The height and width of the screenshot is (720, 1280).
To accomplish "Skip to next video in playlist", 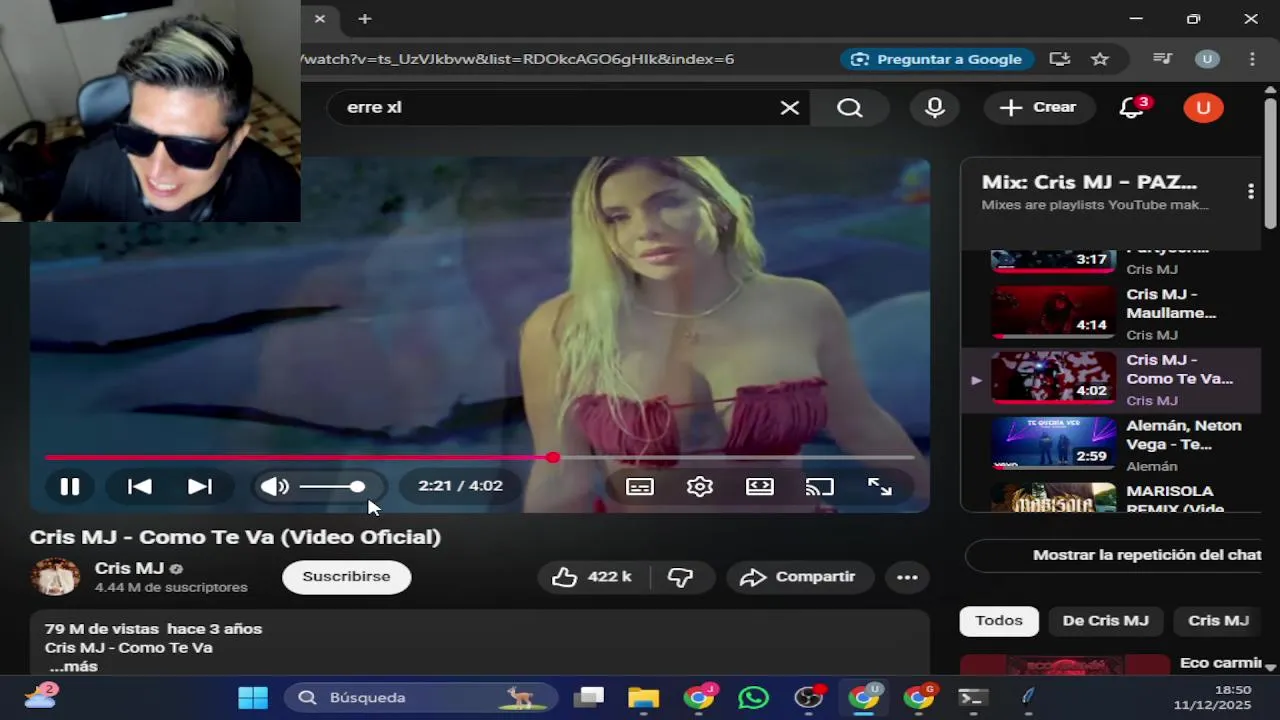I will [200, 487].
